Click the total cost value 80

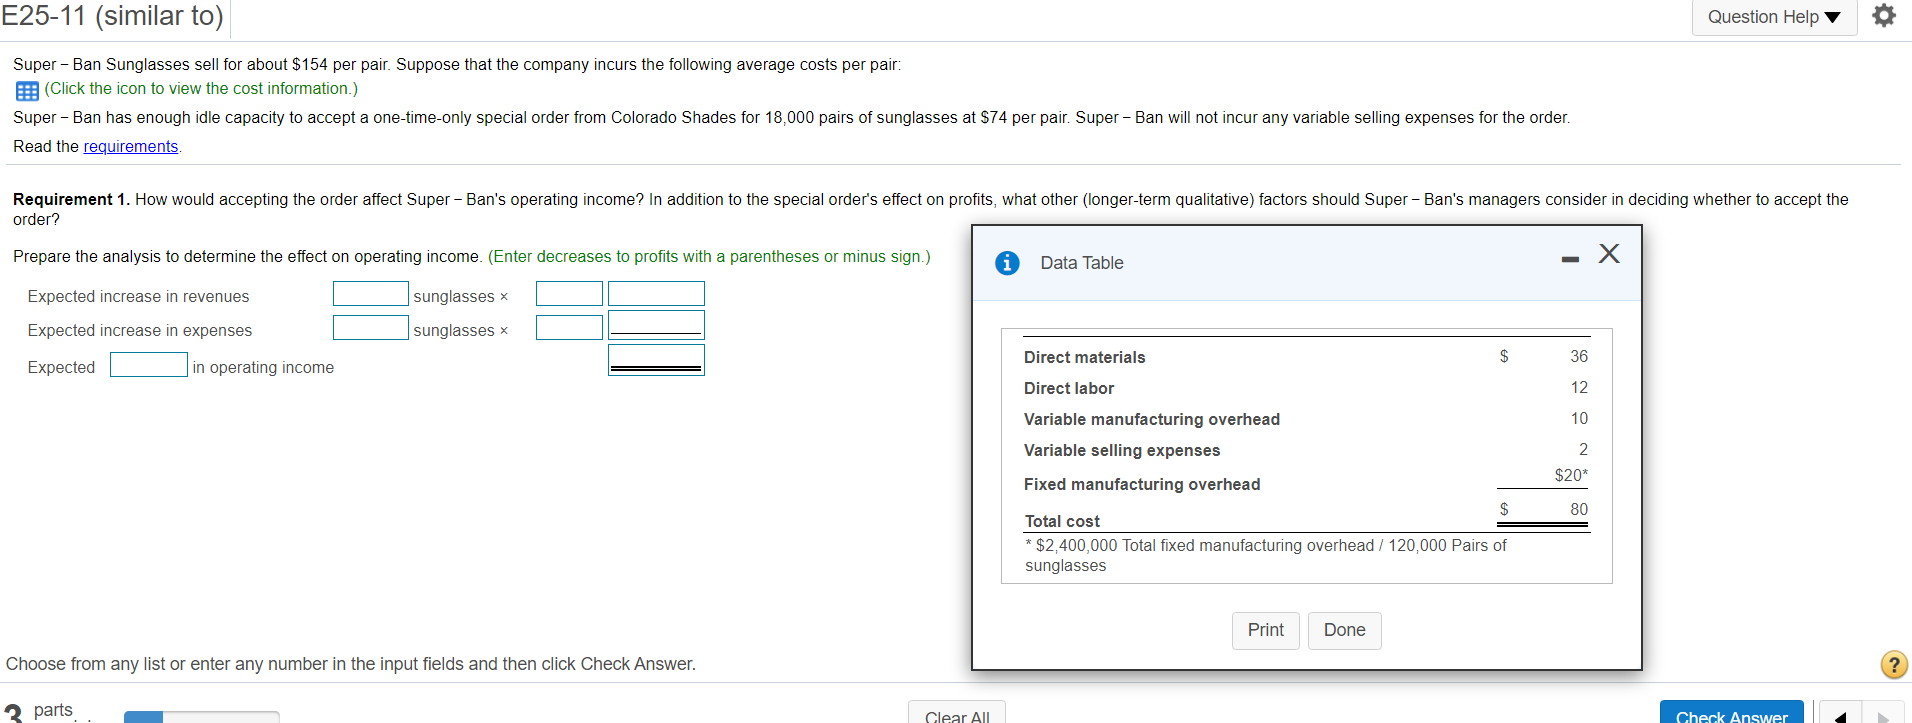coord(1579,510)
